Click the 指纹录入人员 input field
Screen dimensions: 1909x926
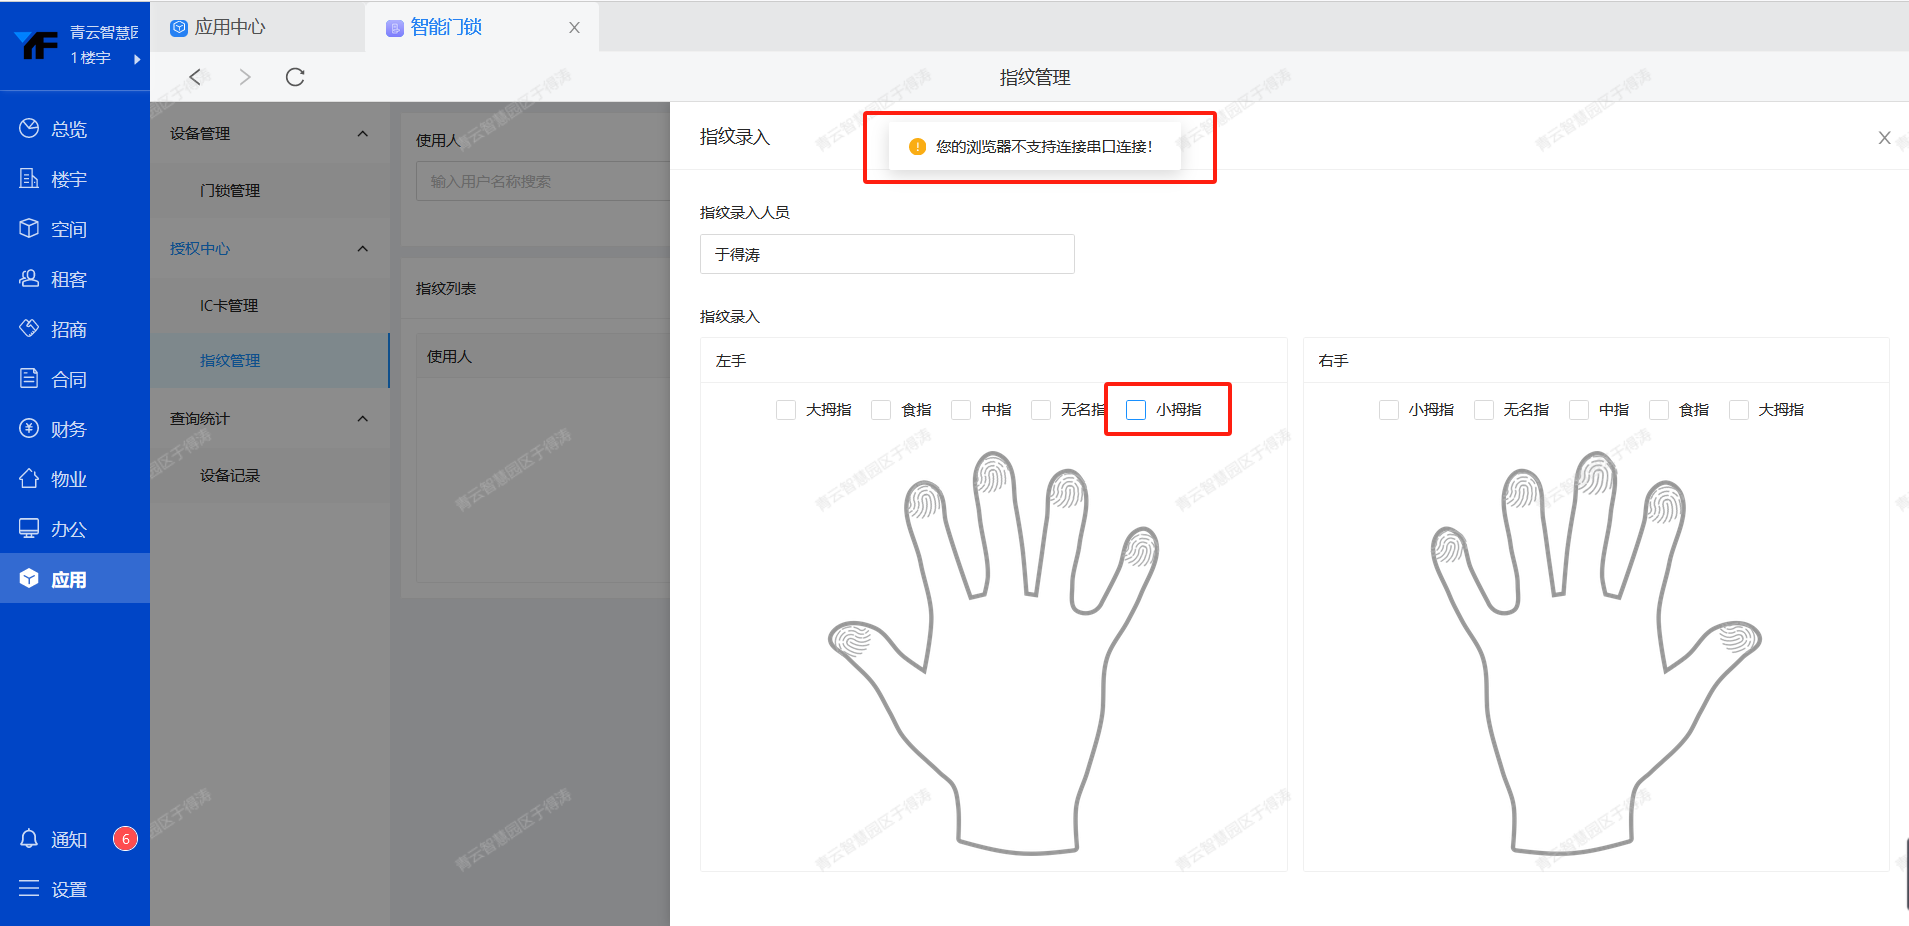click(886, 254)
